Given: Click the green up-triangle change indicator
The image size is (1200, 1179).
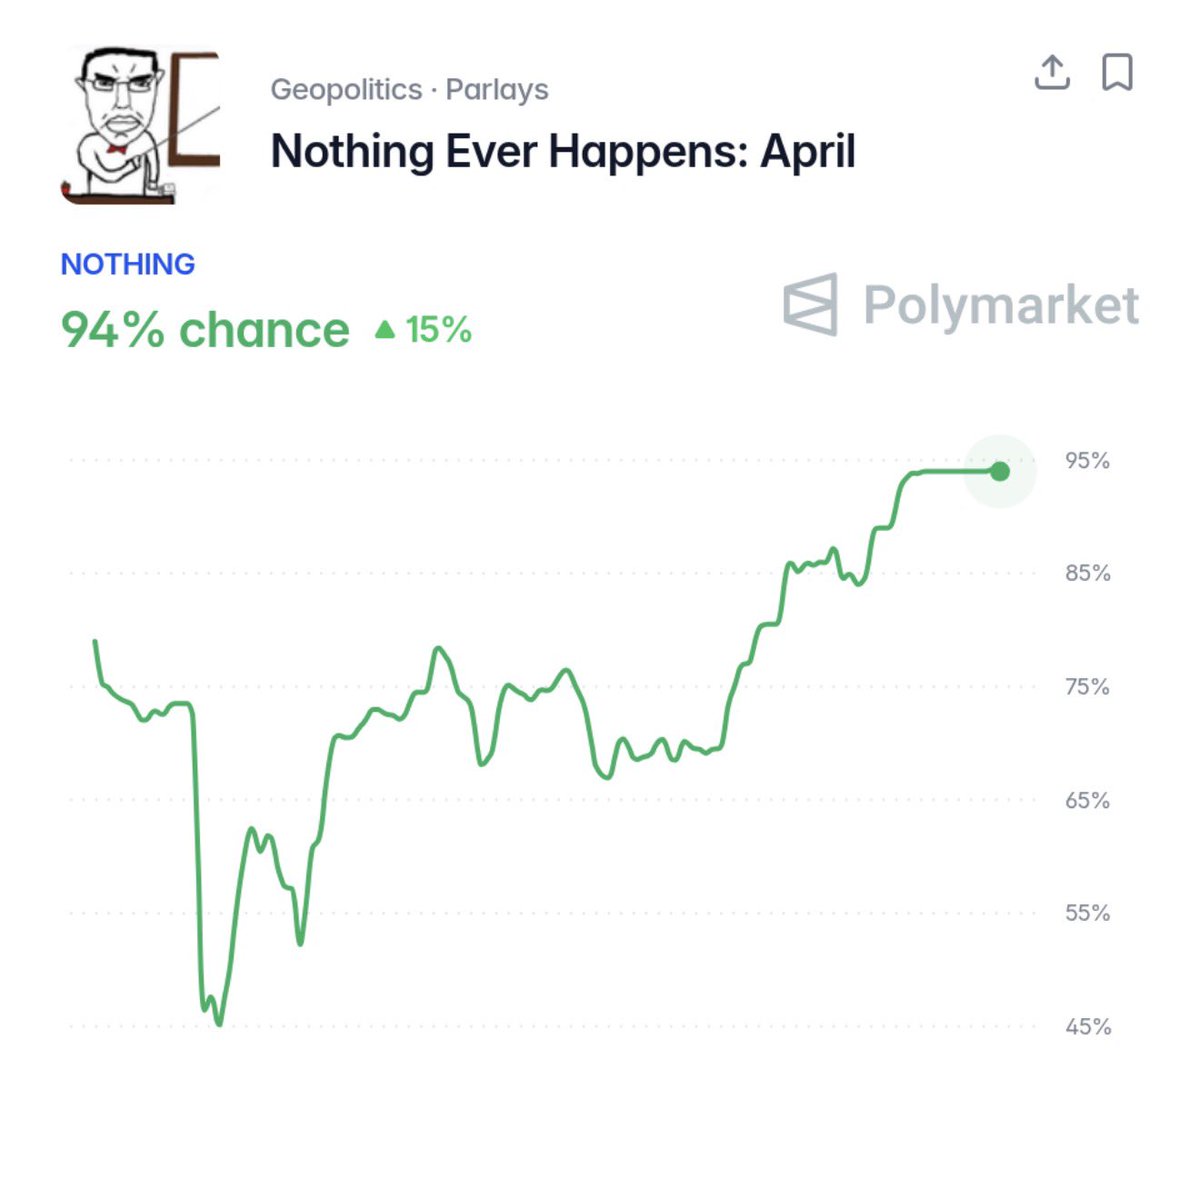Looking at the screenshot, I should coord(385,329).
